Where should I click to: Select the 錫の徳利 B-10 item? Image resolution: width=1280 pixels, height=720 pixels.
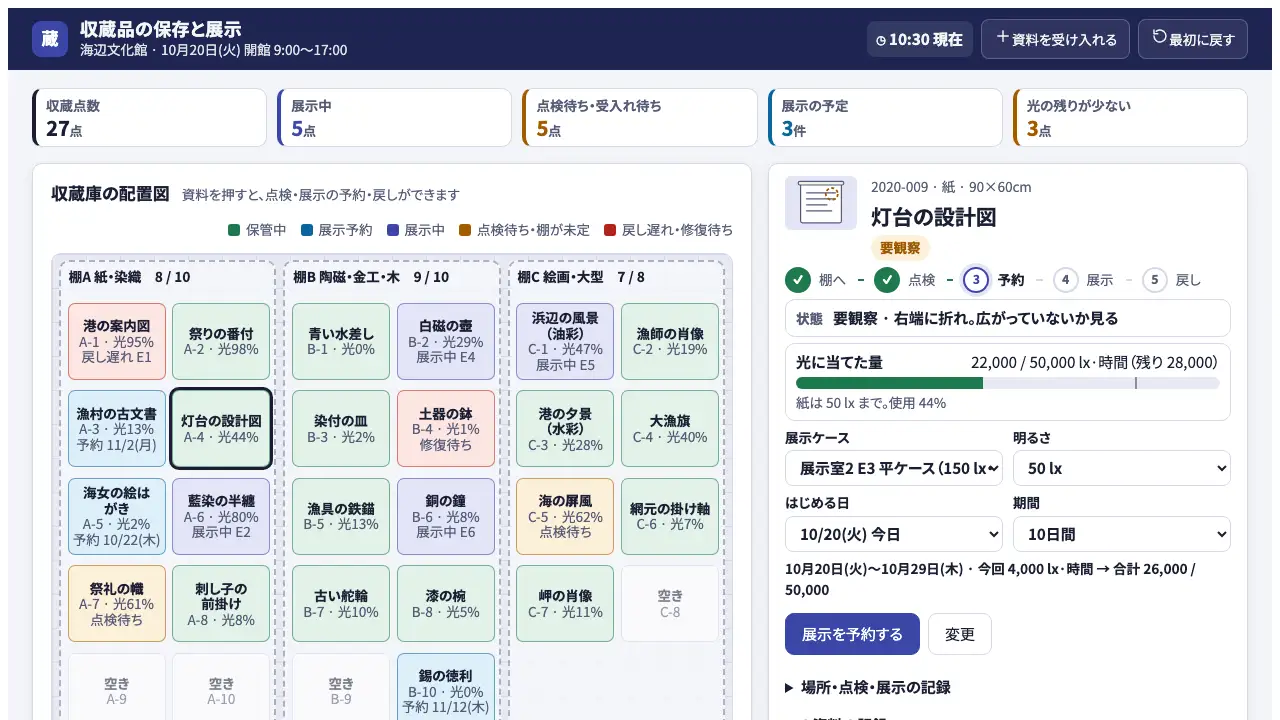click(x=446, y=687)
